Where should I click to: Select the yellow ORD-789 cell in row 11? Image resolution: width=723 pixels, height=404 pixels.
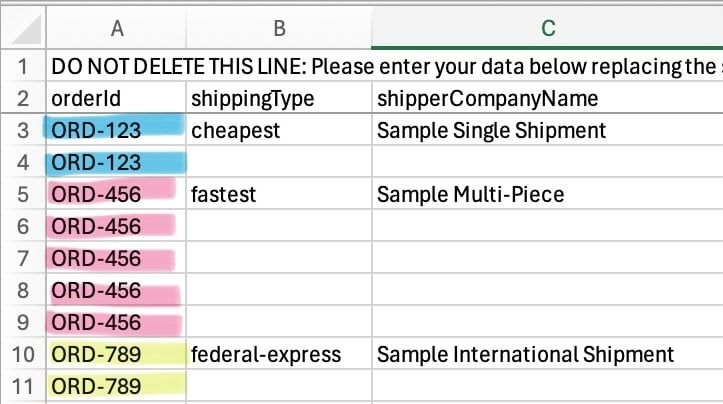[x=116, y=386]
